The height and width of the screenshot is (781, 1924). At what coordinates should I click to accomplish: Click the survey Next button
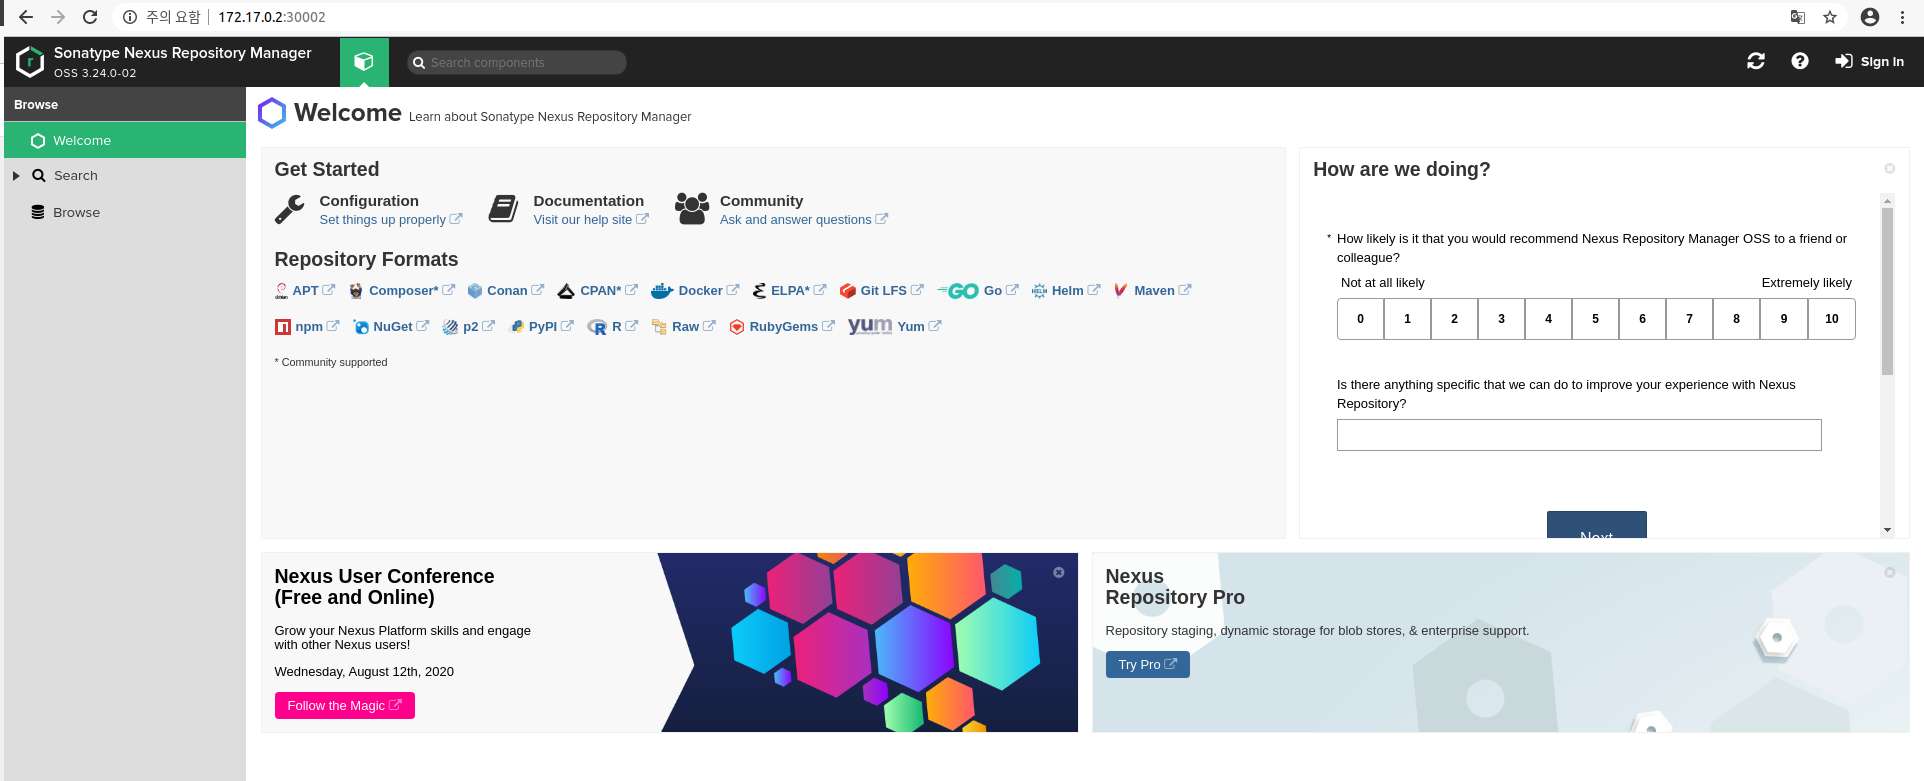click(x=1596, y=525)
